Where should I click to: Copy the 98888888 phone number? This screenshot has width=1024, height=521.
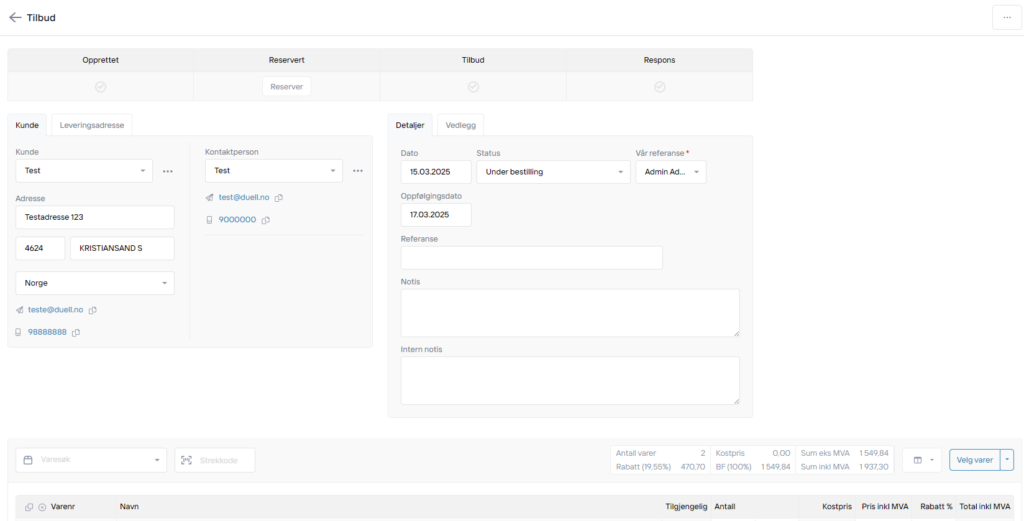point(76,333)
